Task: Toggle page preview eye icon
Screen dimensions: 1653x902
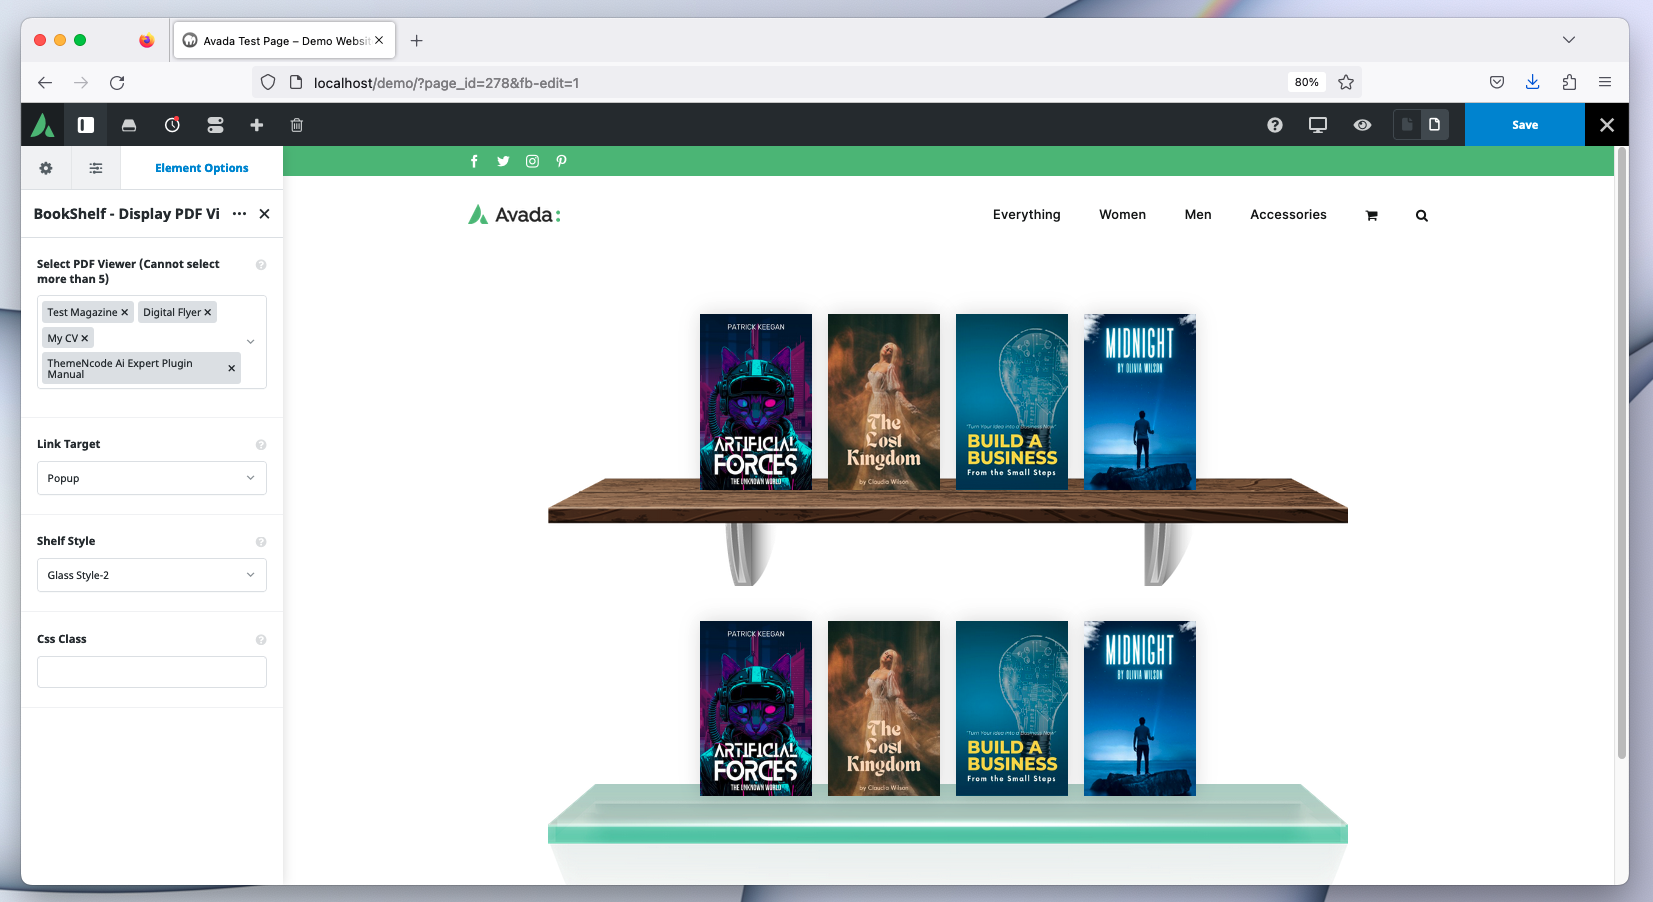Action: pyautogui.click(x=1362, y=125)
